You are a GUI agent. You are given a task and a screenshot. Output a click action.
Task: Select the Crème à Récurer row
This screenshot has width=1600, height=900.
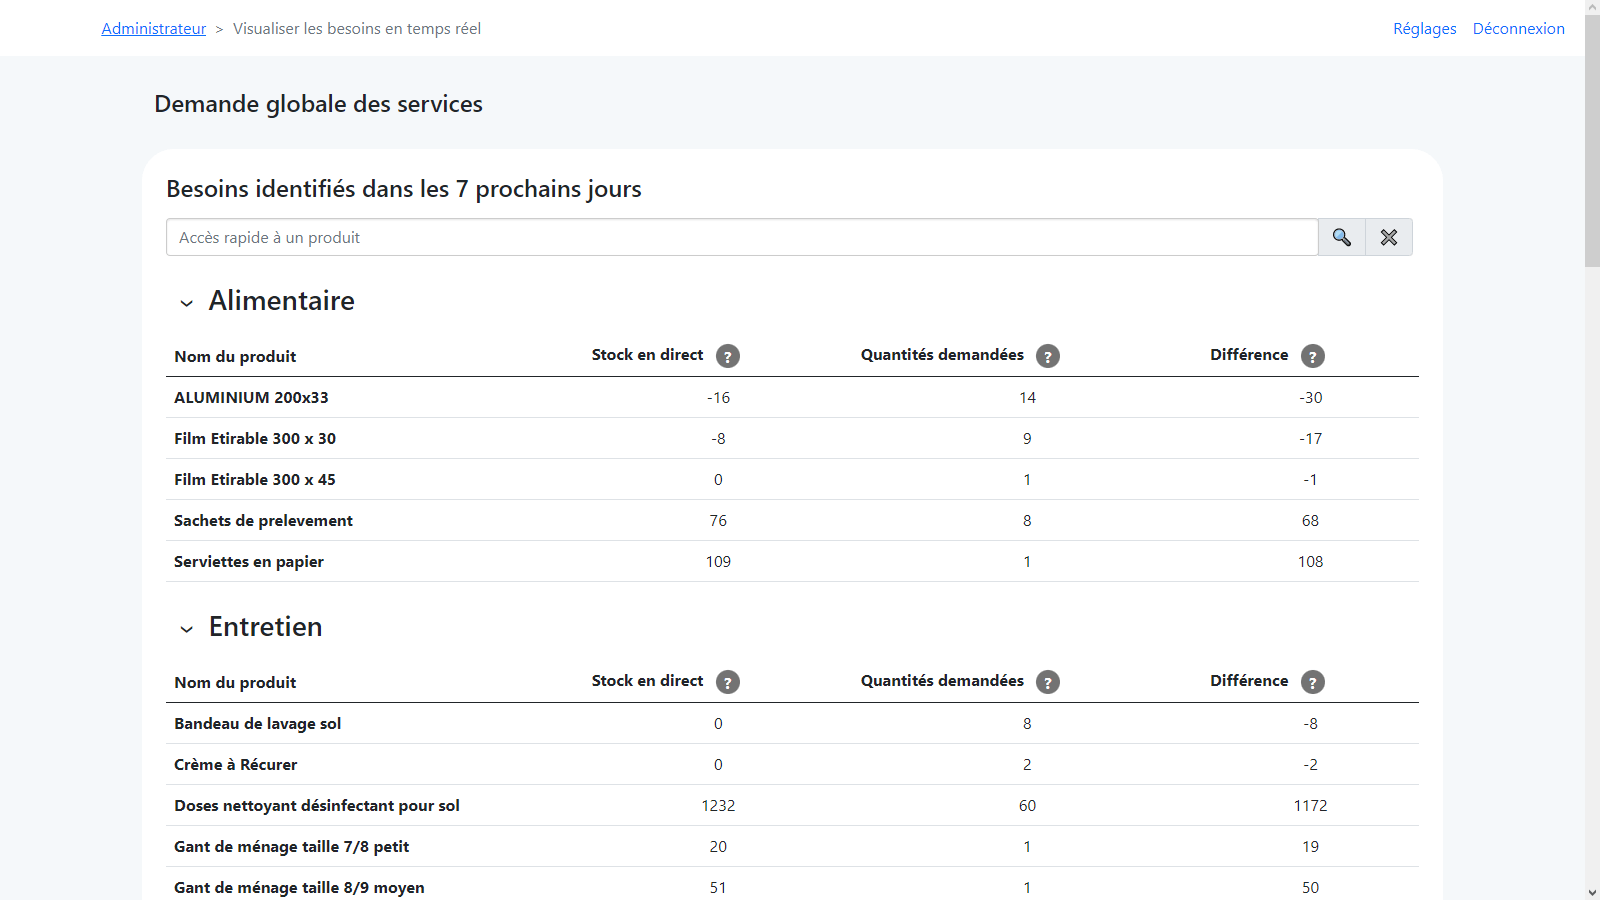[792, 764]
